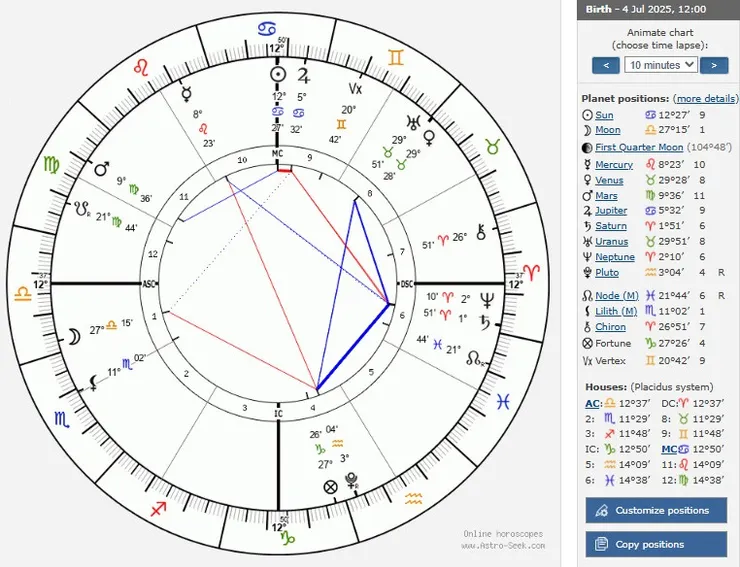Click the Copy positions button
Image resolution: width=740 pixels, height=567 pixels.
(x=656, y=544)
